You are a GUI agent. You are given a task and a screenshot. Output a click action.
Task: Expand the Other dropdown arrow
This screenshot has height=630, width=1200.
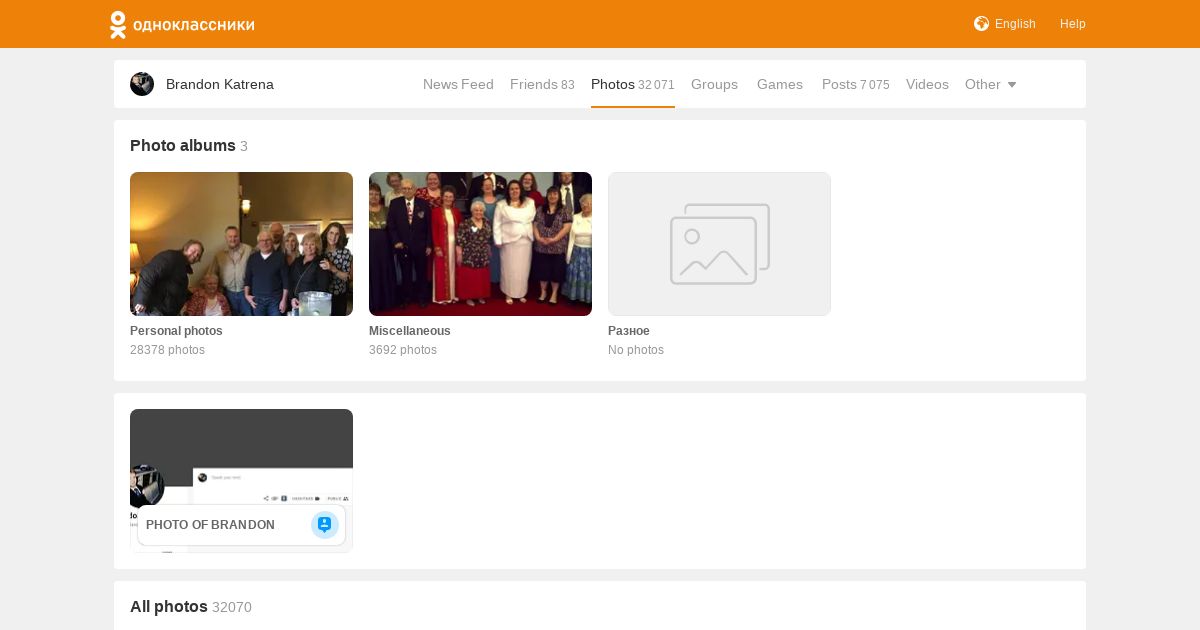click(1012, 85)
